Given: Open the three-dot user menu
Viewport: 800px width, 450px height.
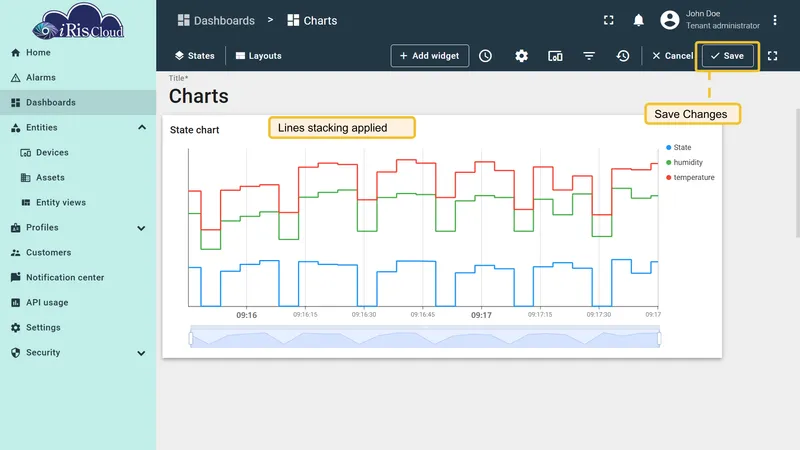Looking at the screenshot, I should click(x=774, y=20).
